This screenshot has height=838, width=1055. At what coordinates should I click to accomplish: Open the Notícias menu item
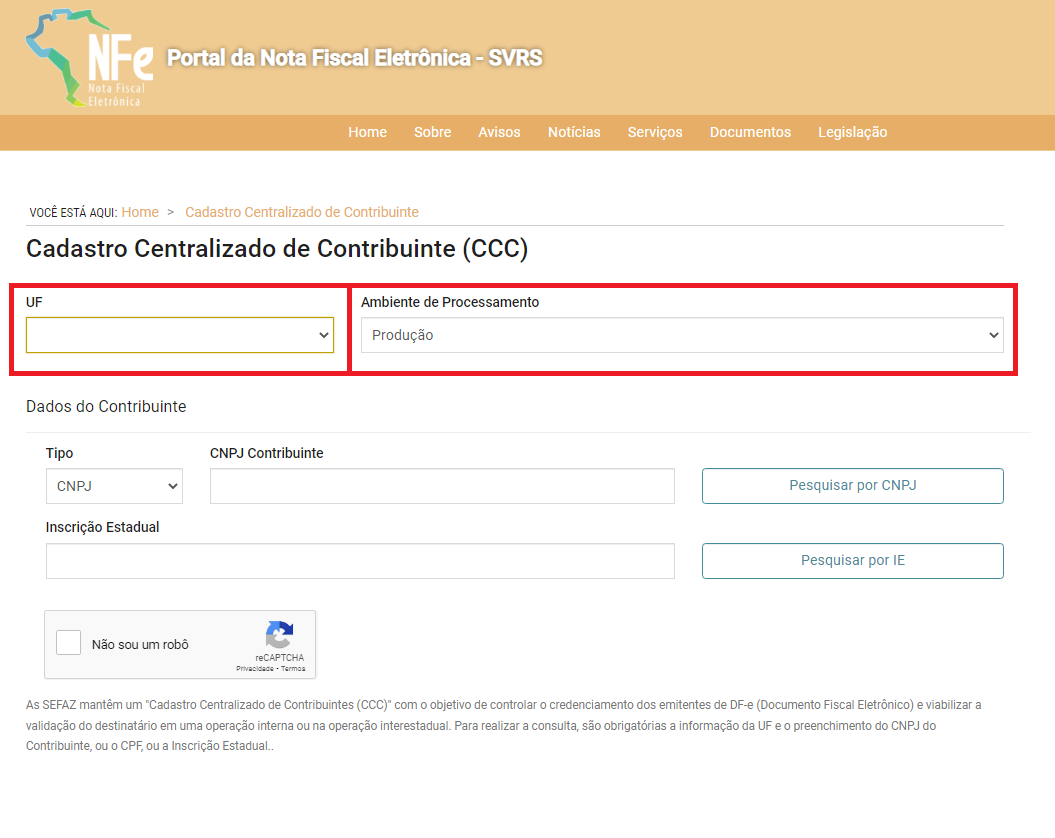pyautogui.click(x=574, y=132)
